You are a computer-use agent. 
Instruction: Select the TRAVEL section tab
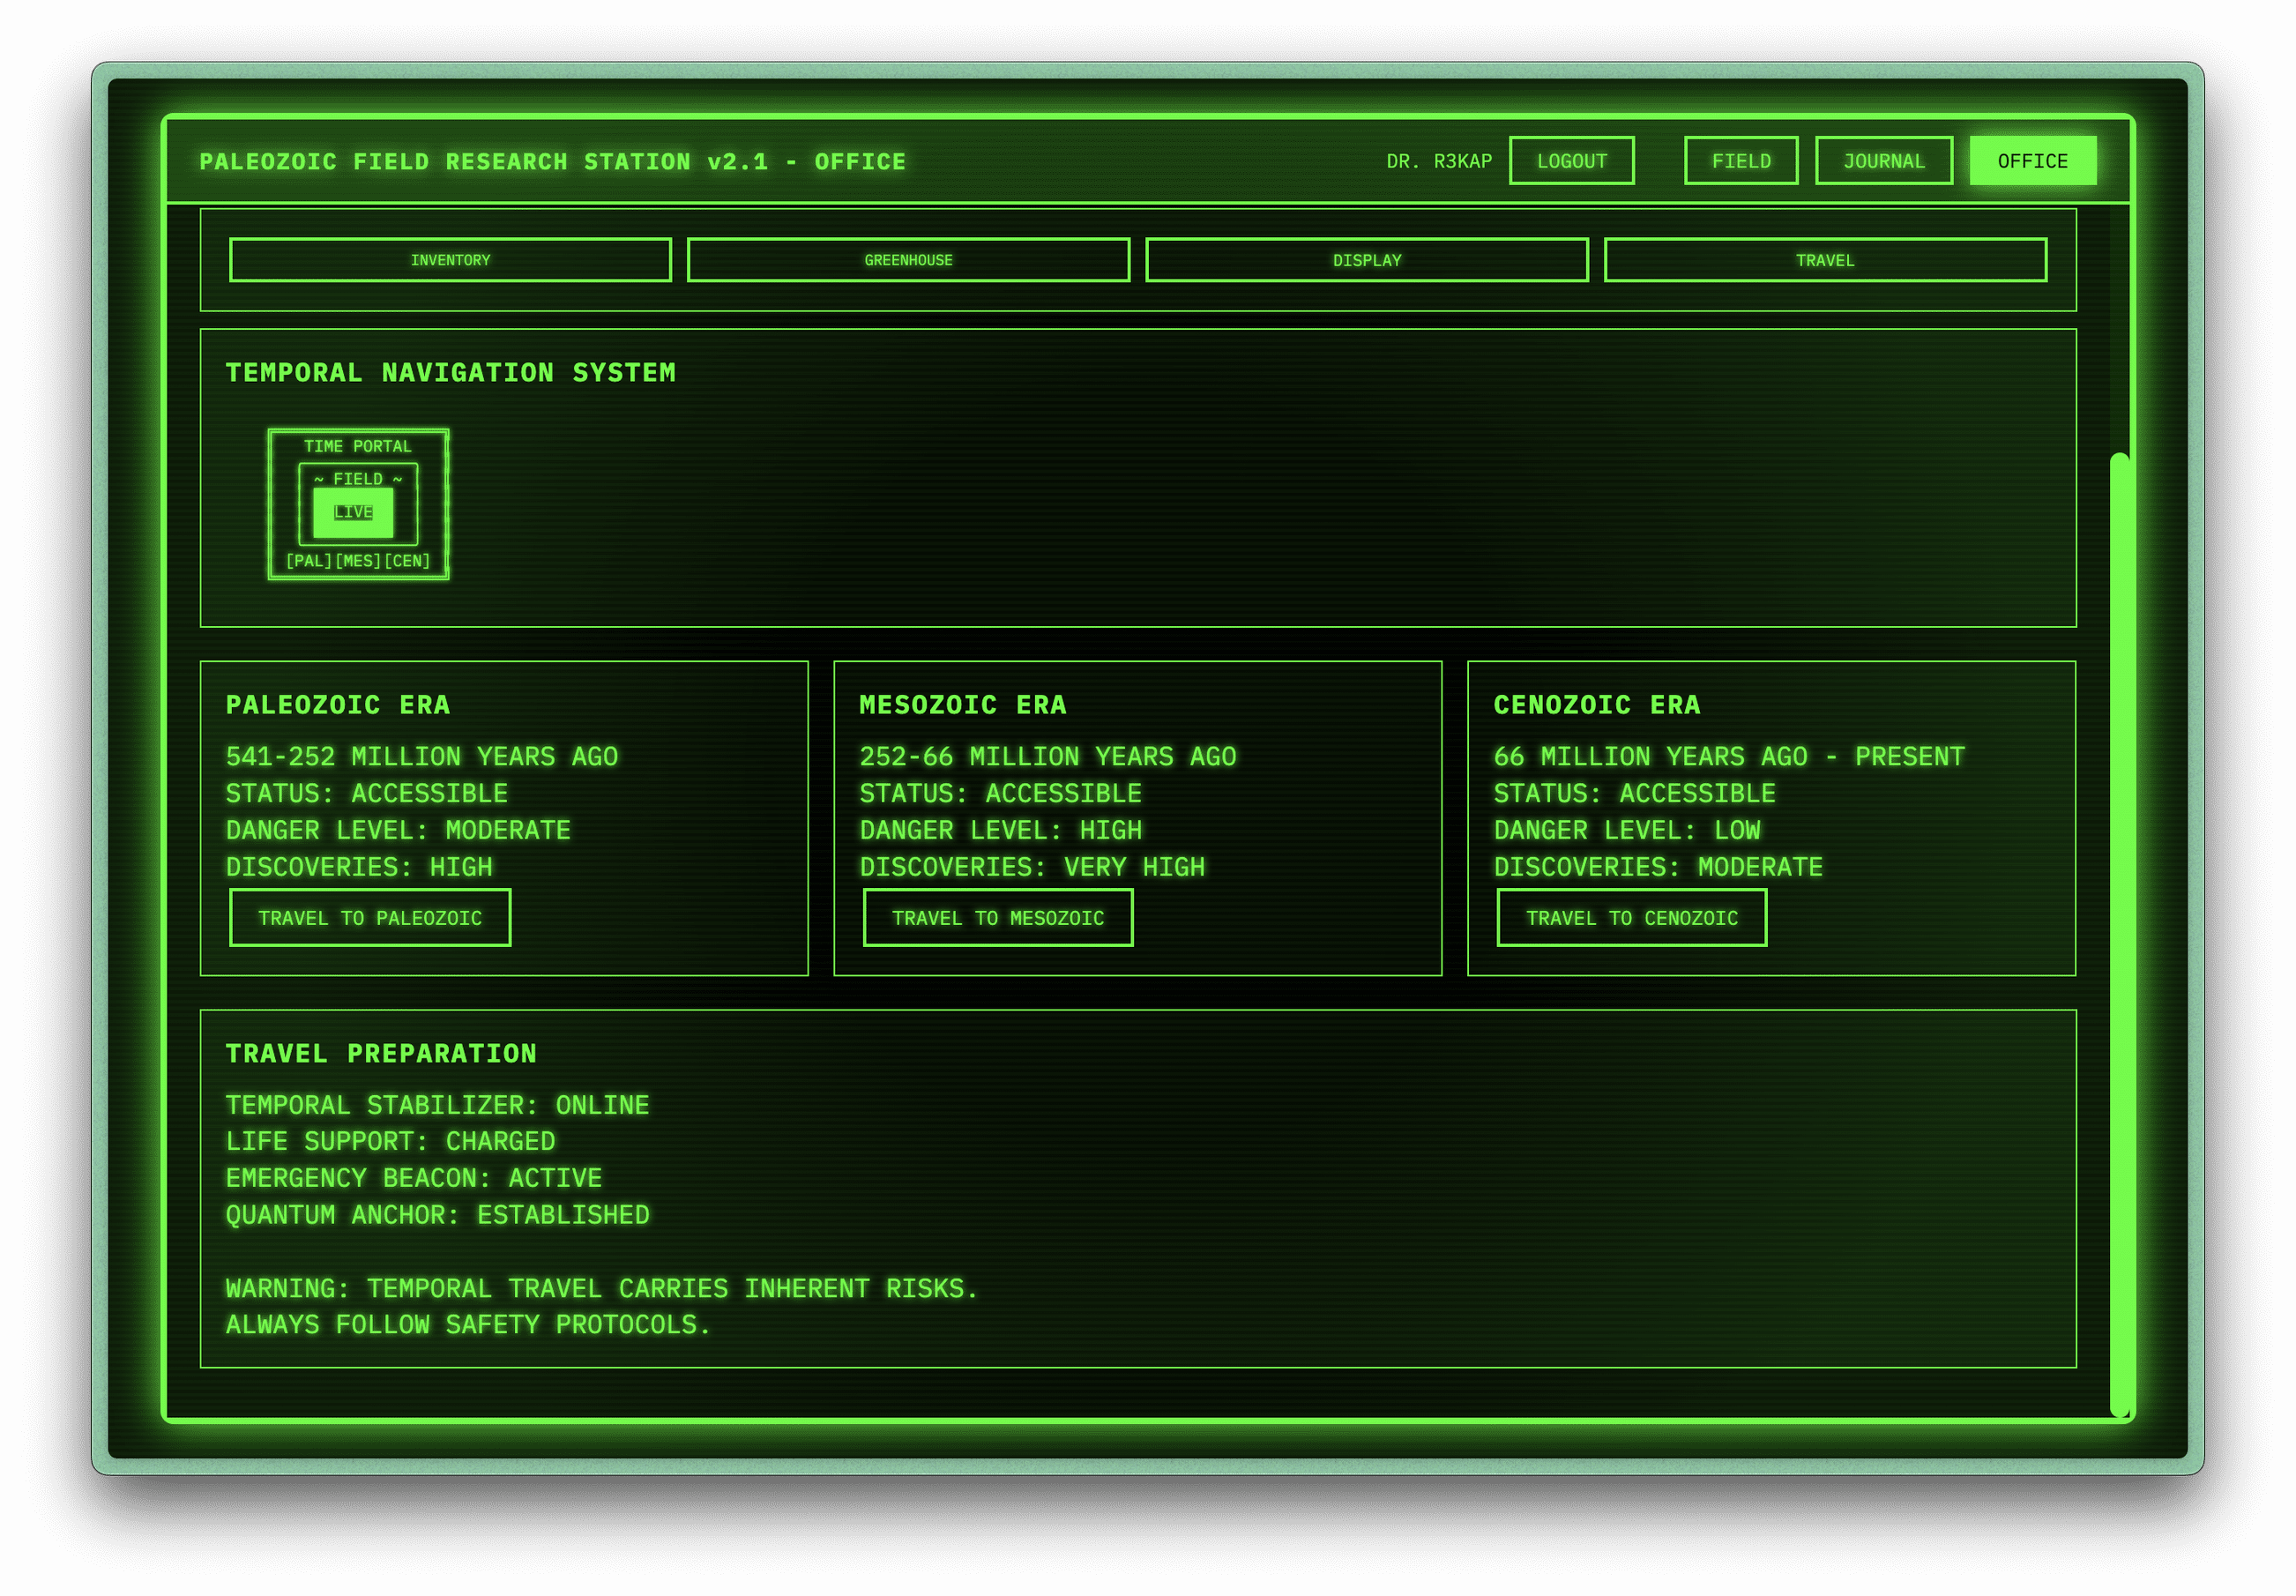(x=1824, y=260)
